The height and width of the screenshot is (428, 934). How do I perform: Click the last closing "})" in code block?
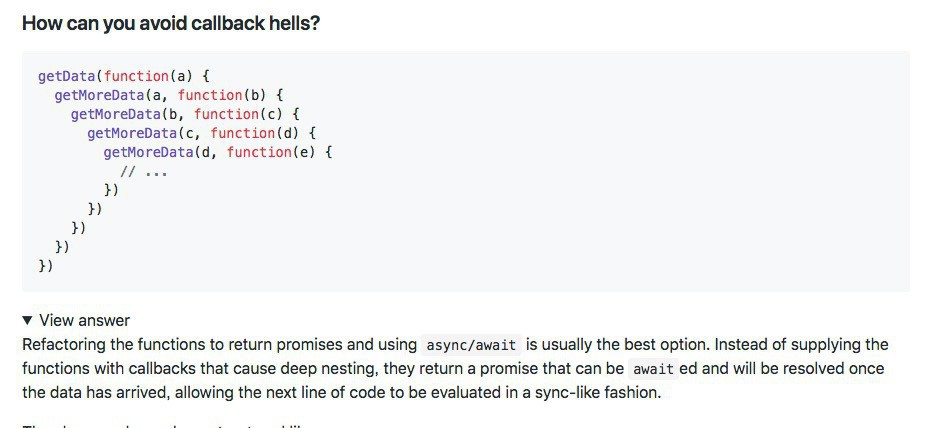coord(46,266)
